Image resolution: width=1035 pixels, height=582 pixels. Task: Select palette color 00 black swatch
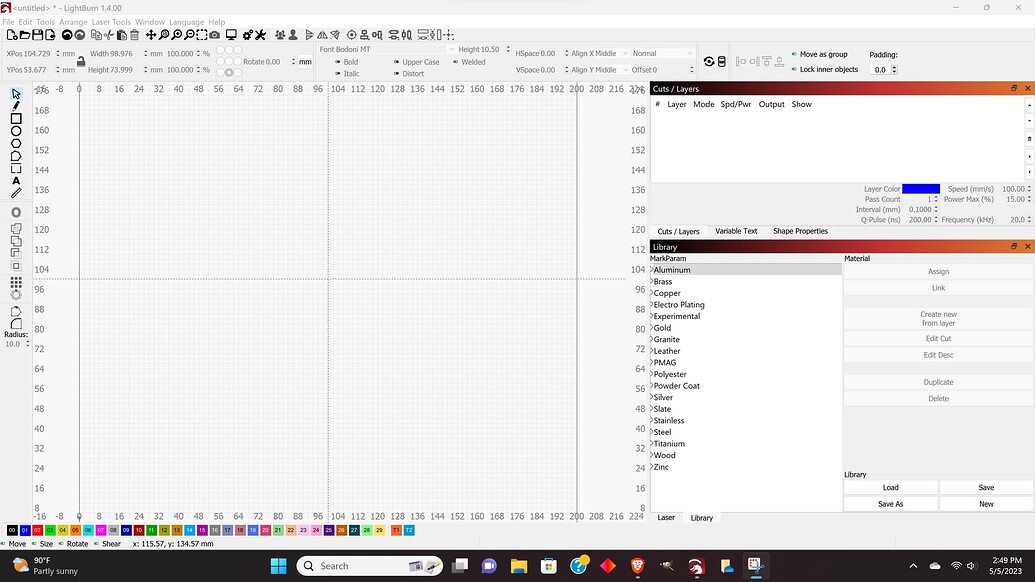tap(12, 530)
